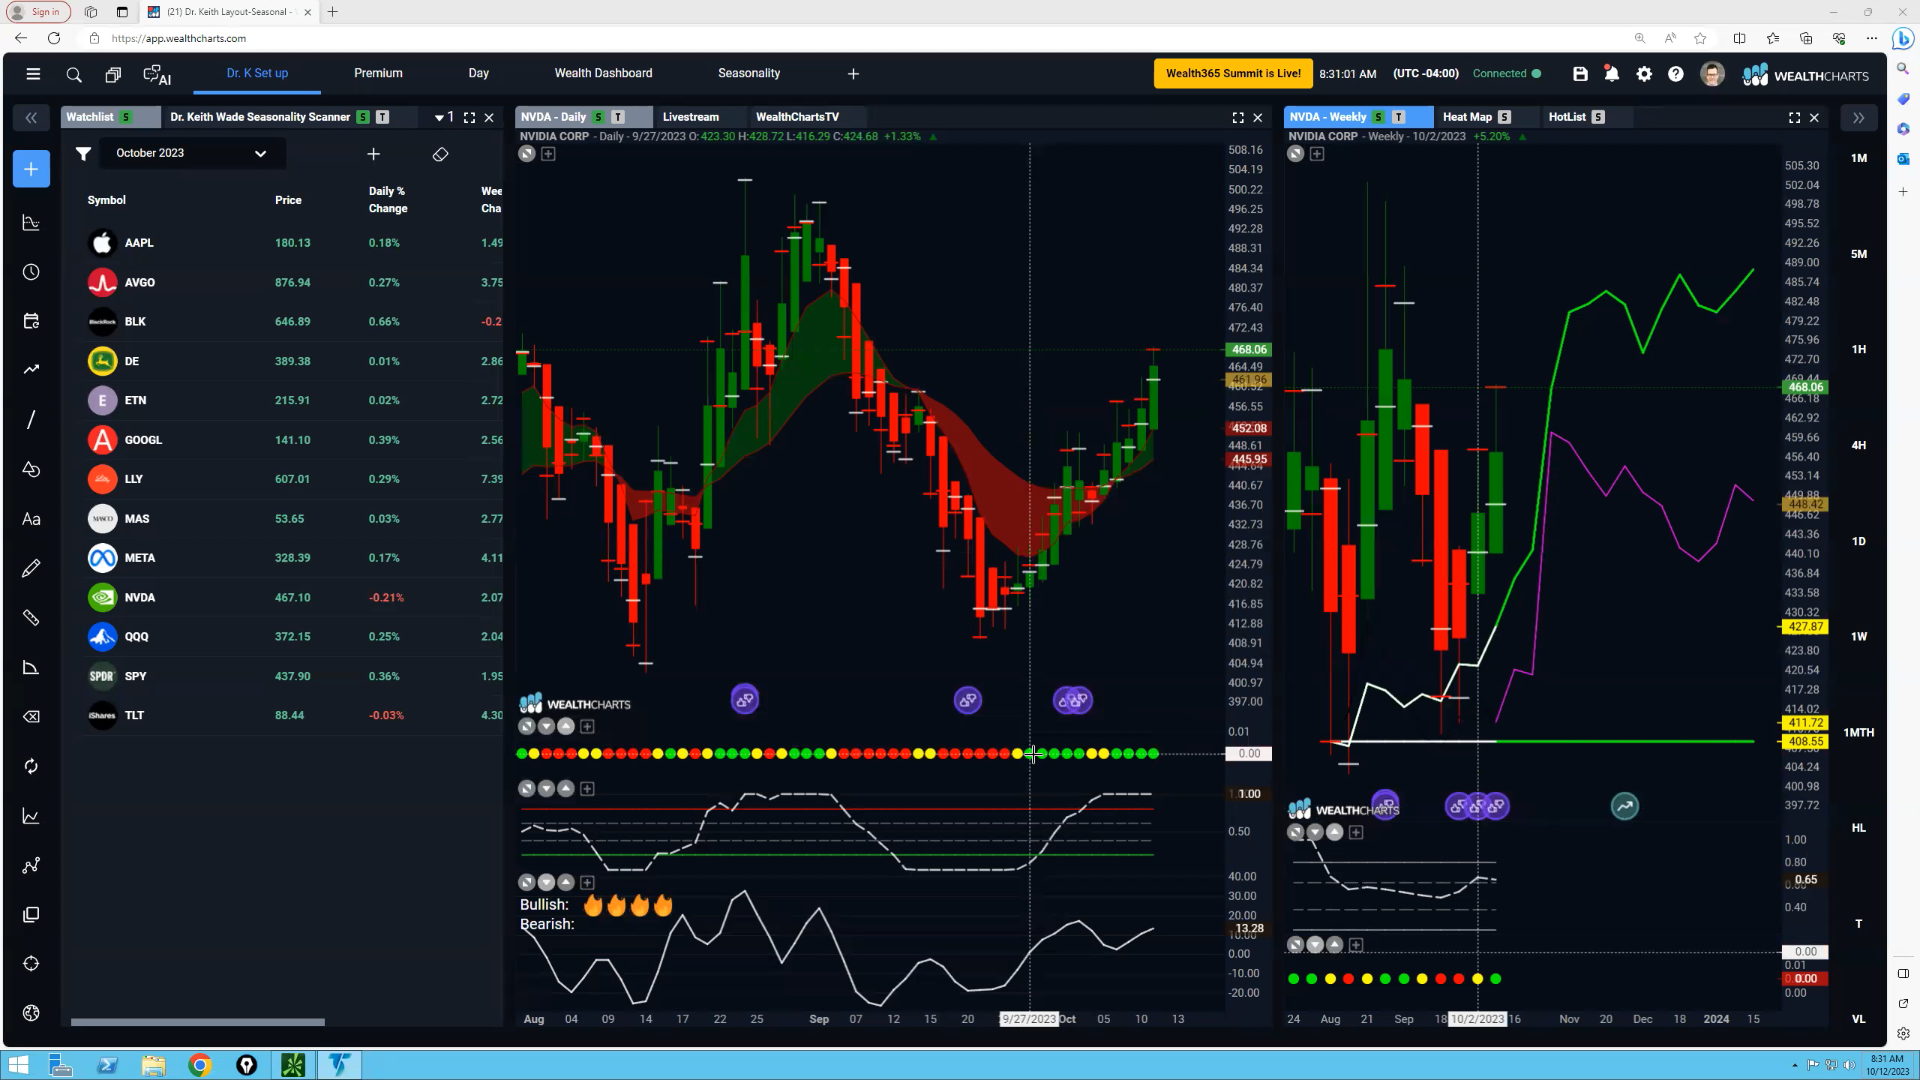The image size is (1920, 1080).
Task: Click the blue add widget plus button
Action: click(x=31, y=169)
